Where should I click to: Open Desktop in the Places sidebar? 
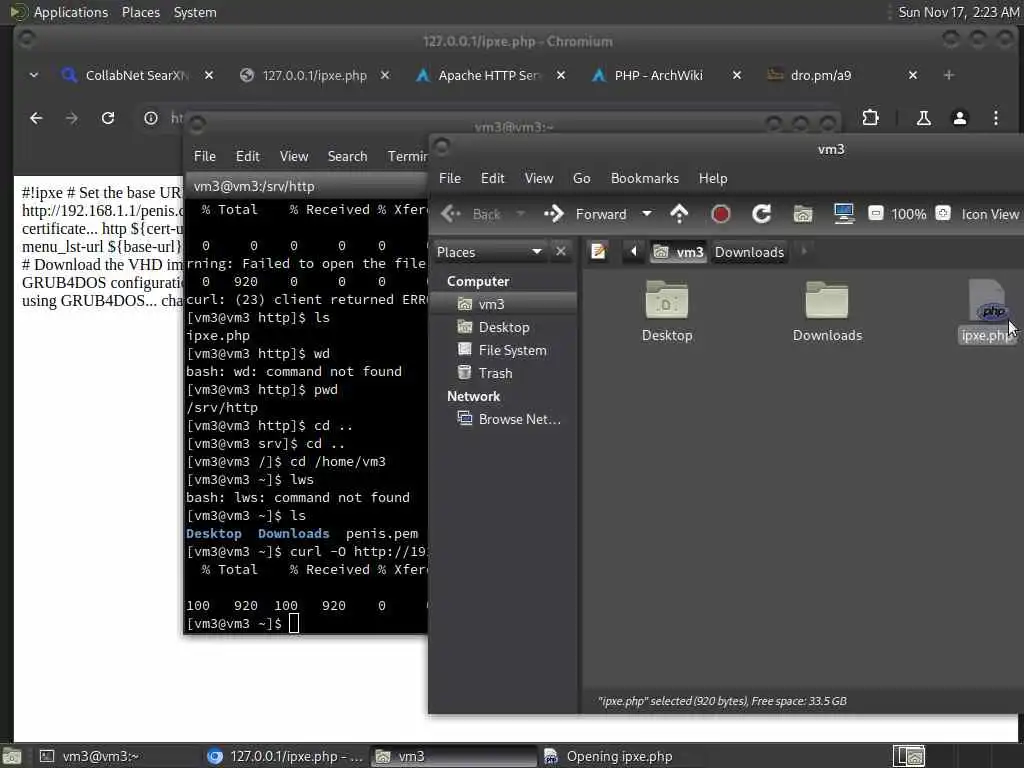[503, 327]
